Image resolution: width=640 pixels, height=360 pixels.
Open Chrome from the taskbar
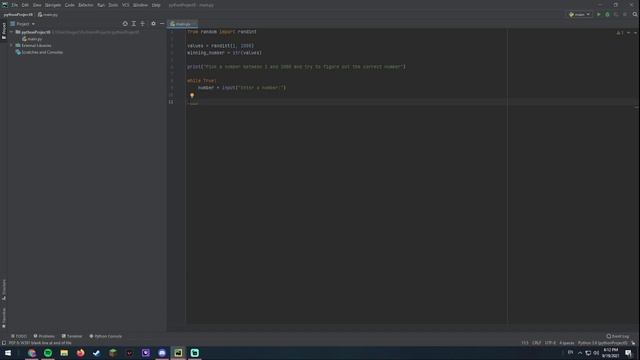pyautogui.click(x=32, y=353)
